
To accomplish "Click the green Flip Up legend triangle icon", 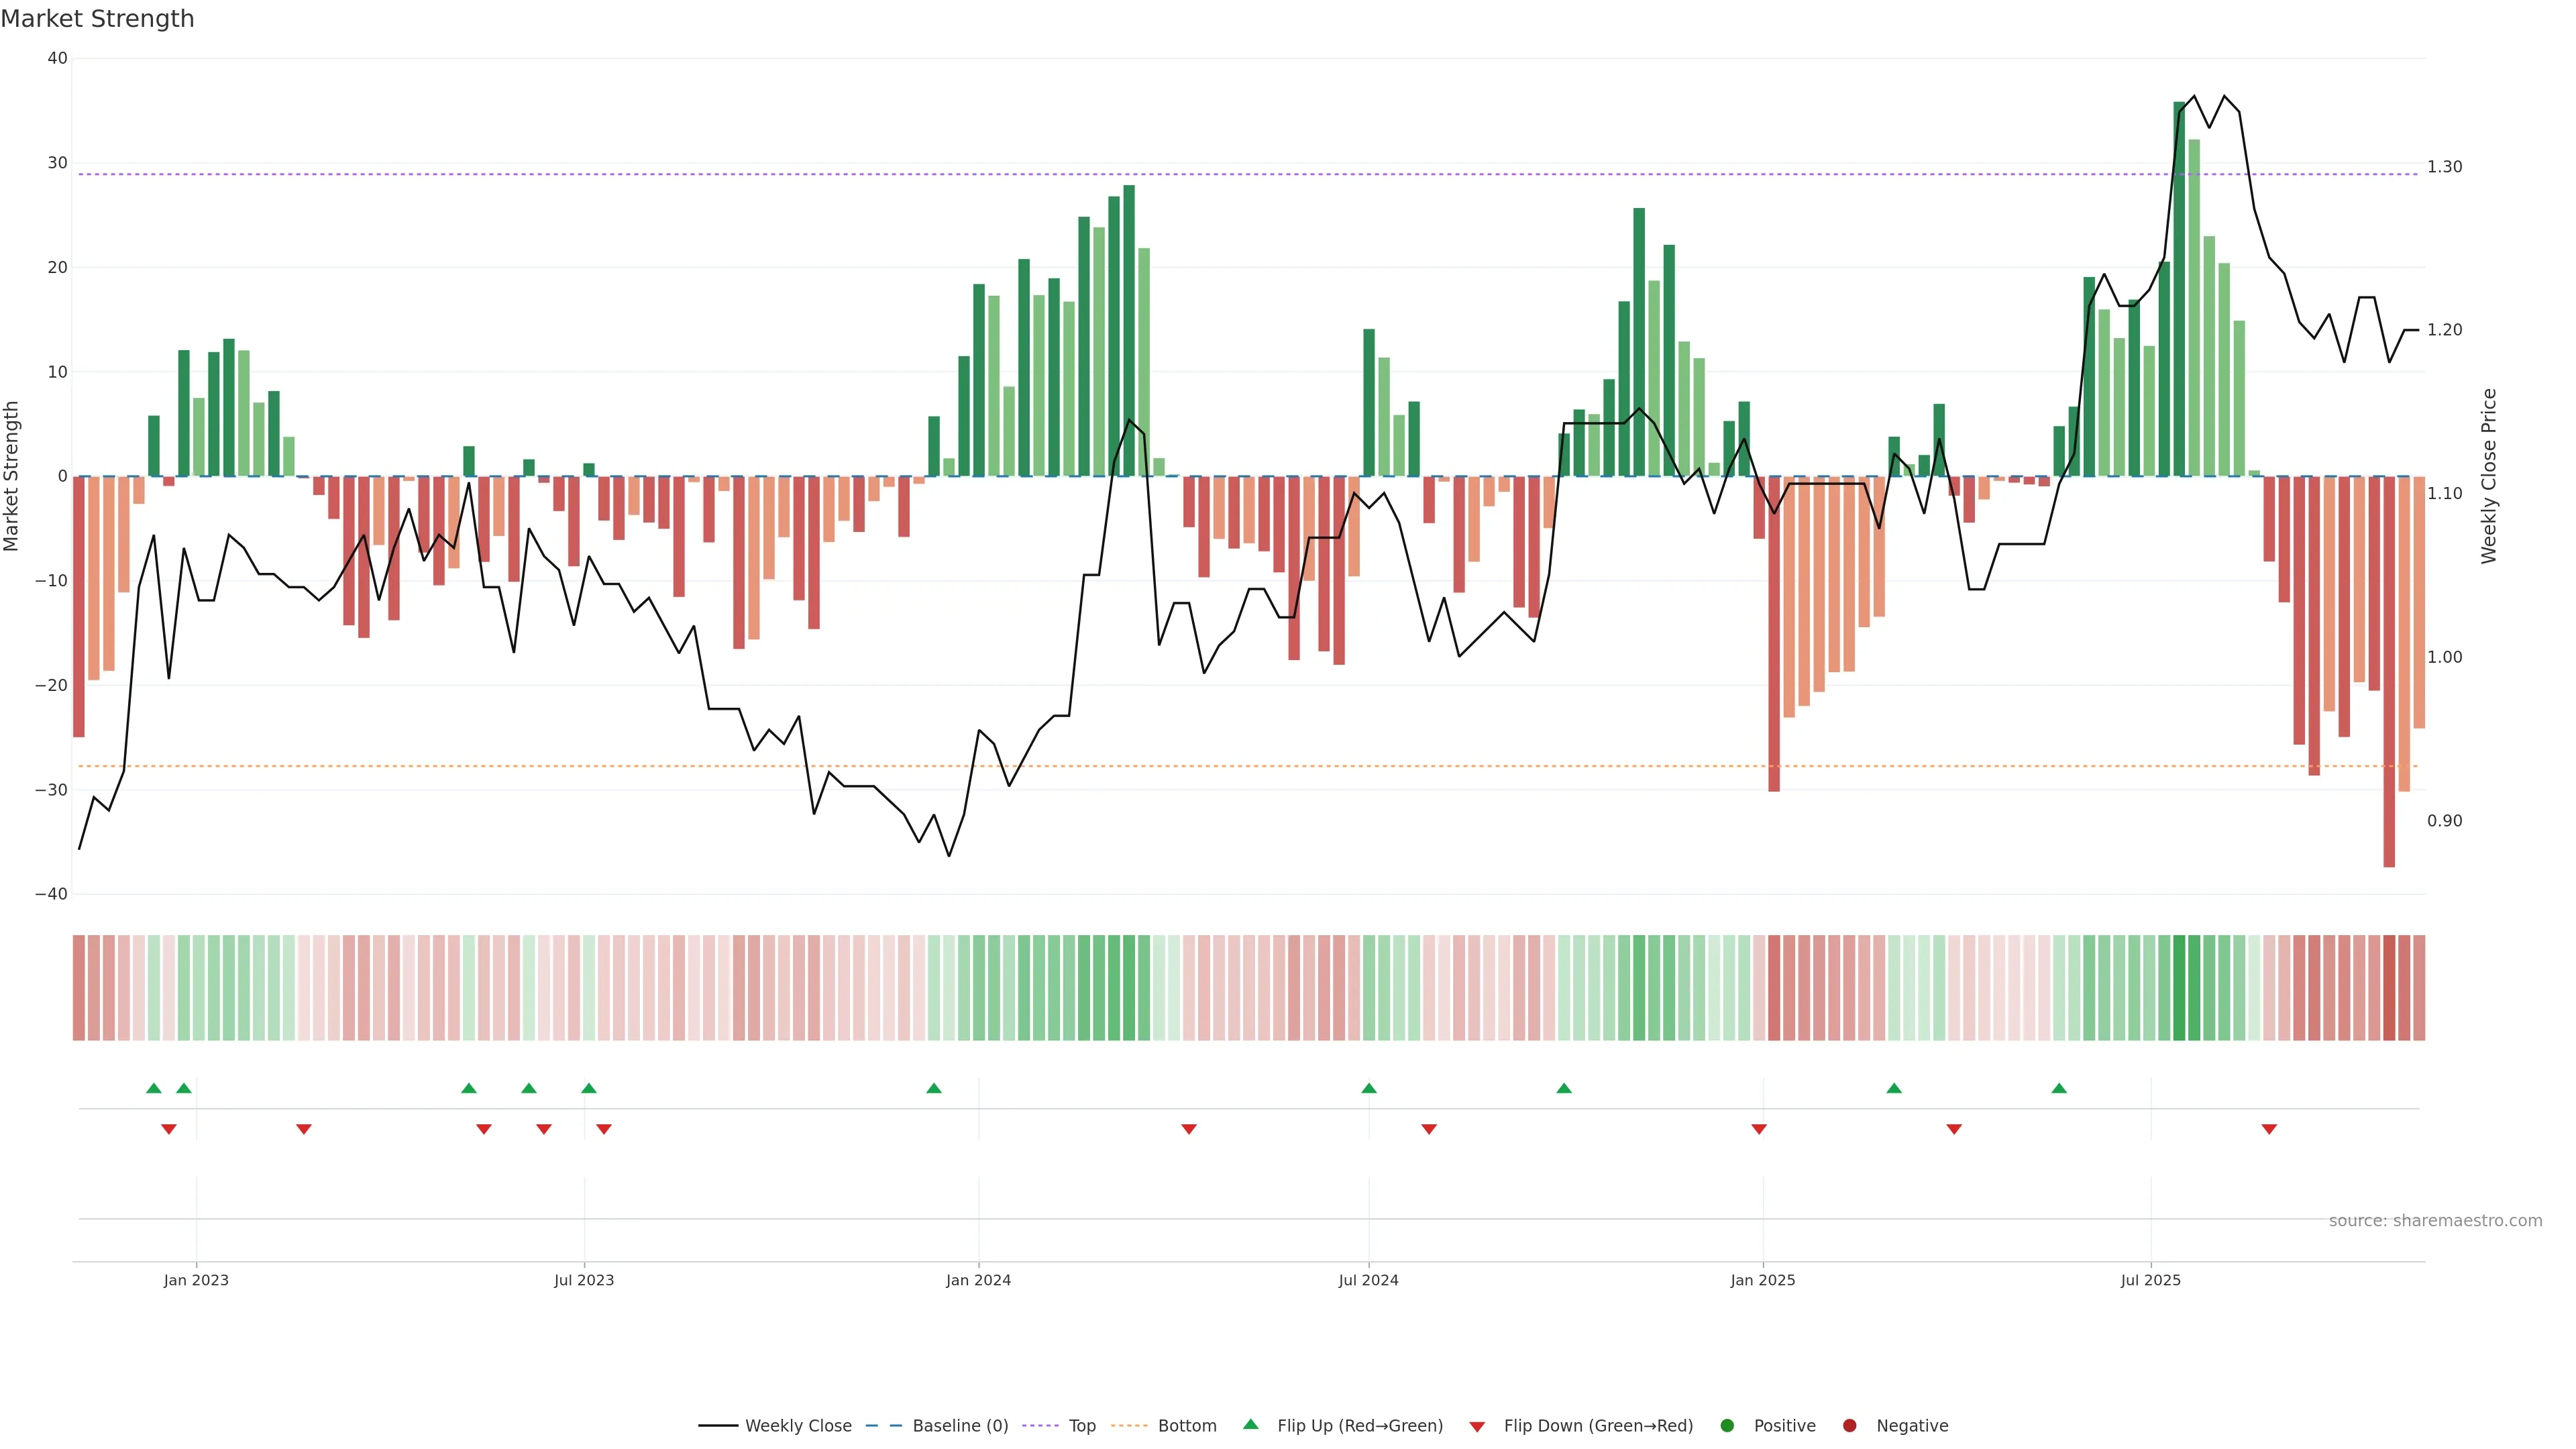I will pos(1250,1425).
